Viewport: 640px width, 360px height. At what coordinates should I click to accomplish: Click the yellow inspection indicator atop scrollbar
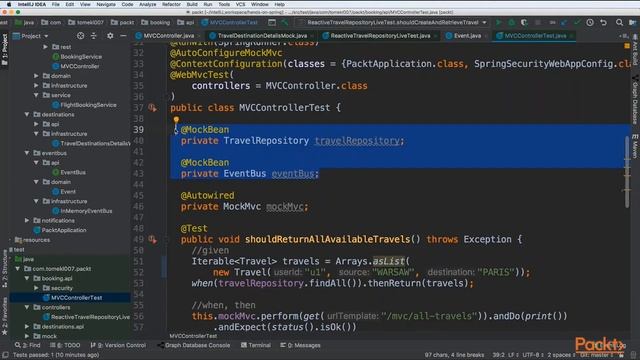(627, 46)
